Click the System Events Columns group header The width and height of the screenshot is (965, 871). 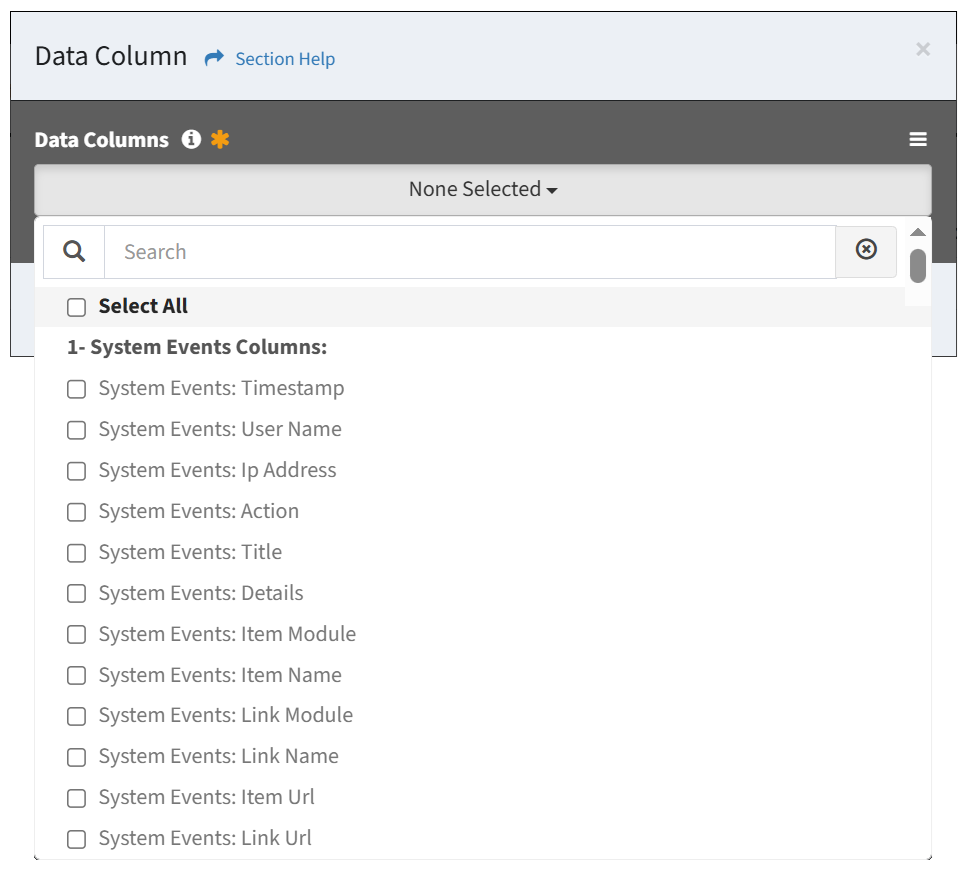(197, 347)
